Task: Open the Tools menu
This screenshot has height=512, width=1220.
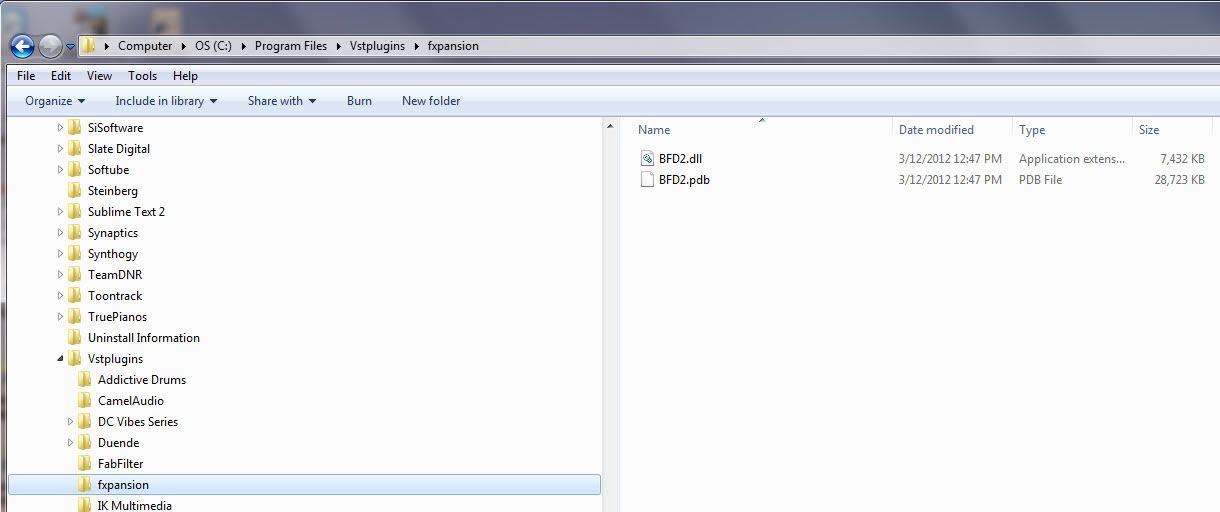Action: point(142,76)
